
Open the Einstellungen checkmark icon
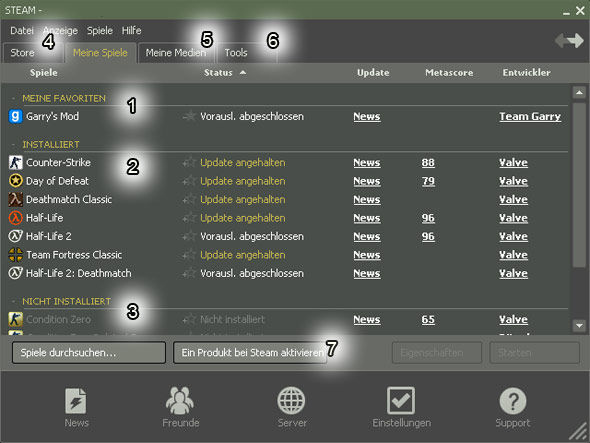coord(401,400)
